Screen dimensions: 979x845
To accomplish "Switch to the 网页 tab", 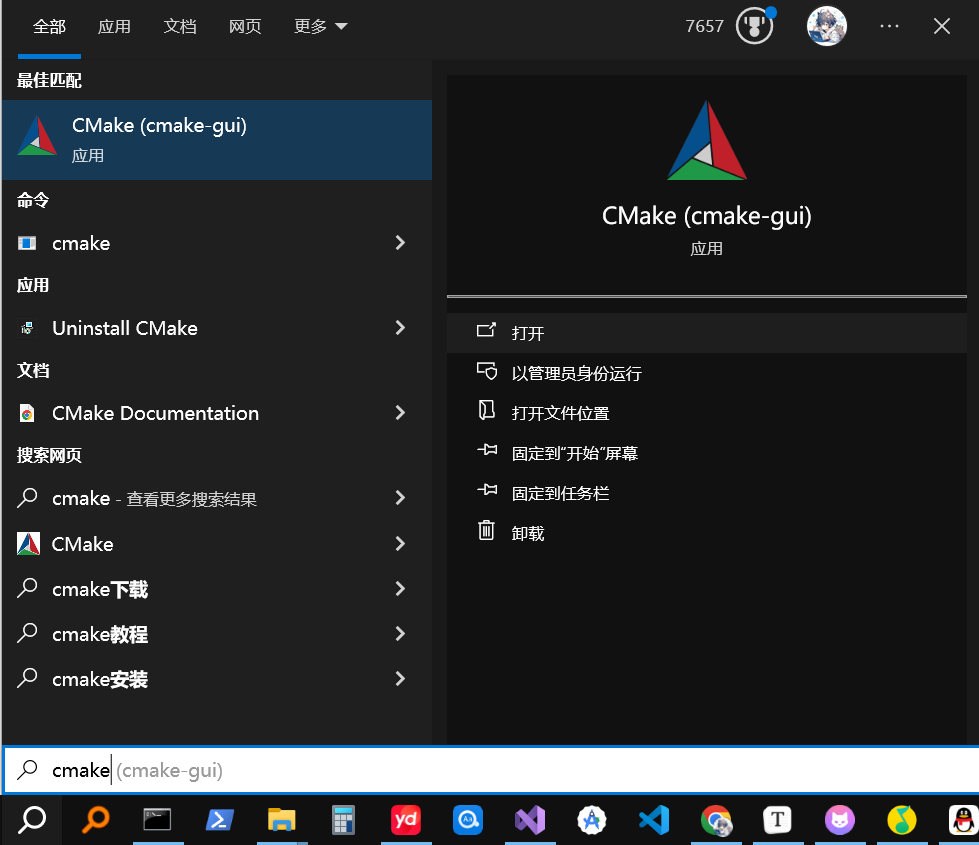I will pyautogui.click(x=245, y=26).
